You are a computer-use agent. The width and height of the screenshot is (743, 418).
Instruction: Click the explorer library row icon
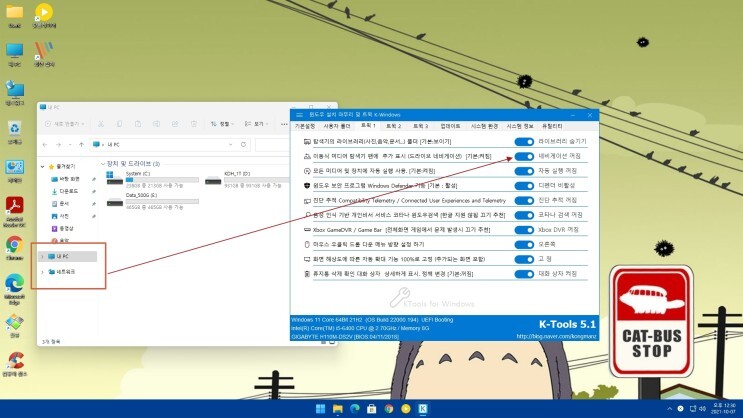click(307, 142)
